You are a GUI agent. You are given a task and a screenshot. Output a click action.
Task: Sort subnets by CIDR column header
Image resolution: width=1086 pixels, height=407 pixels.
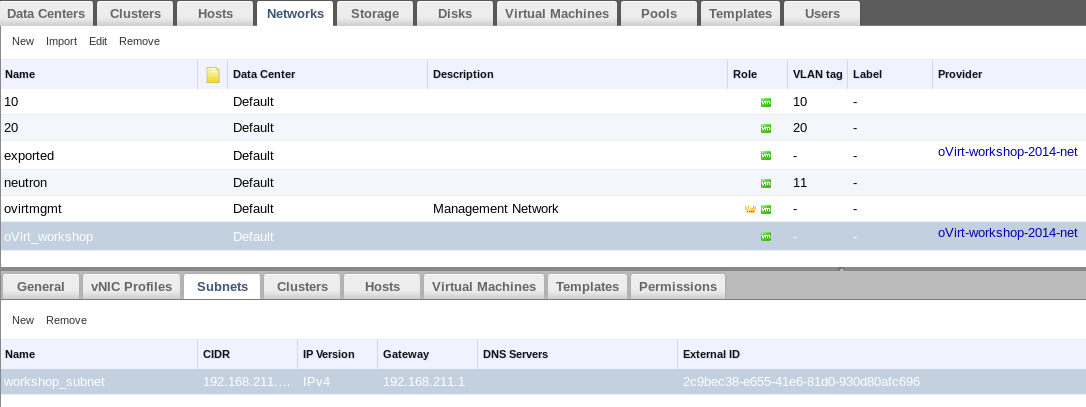tap(247, 354)
